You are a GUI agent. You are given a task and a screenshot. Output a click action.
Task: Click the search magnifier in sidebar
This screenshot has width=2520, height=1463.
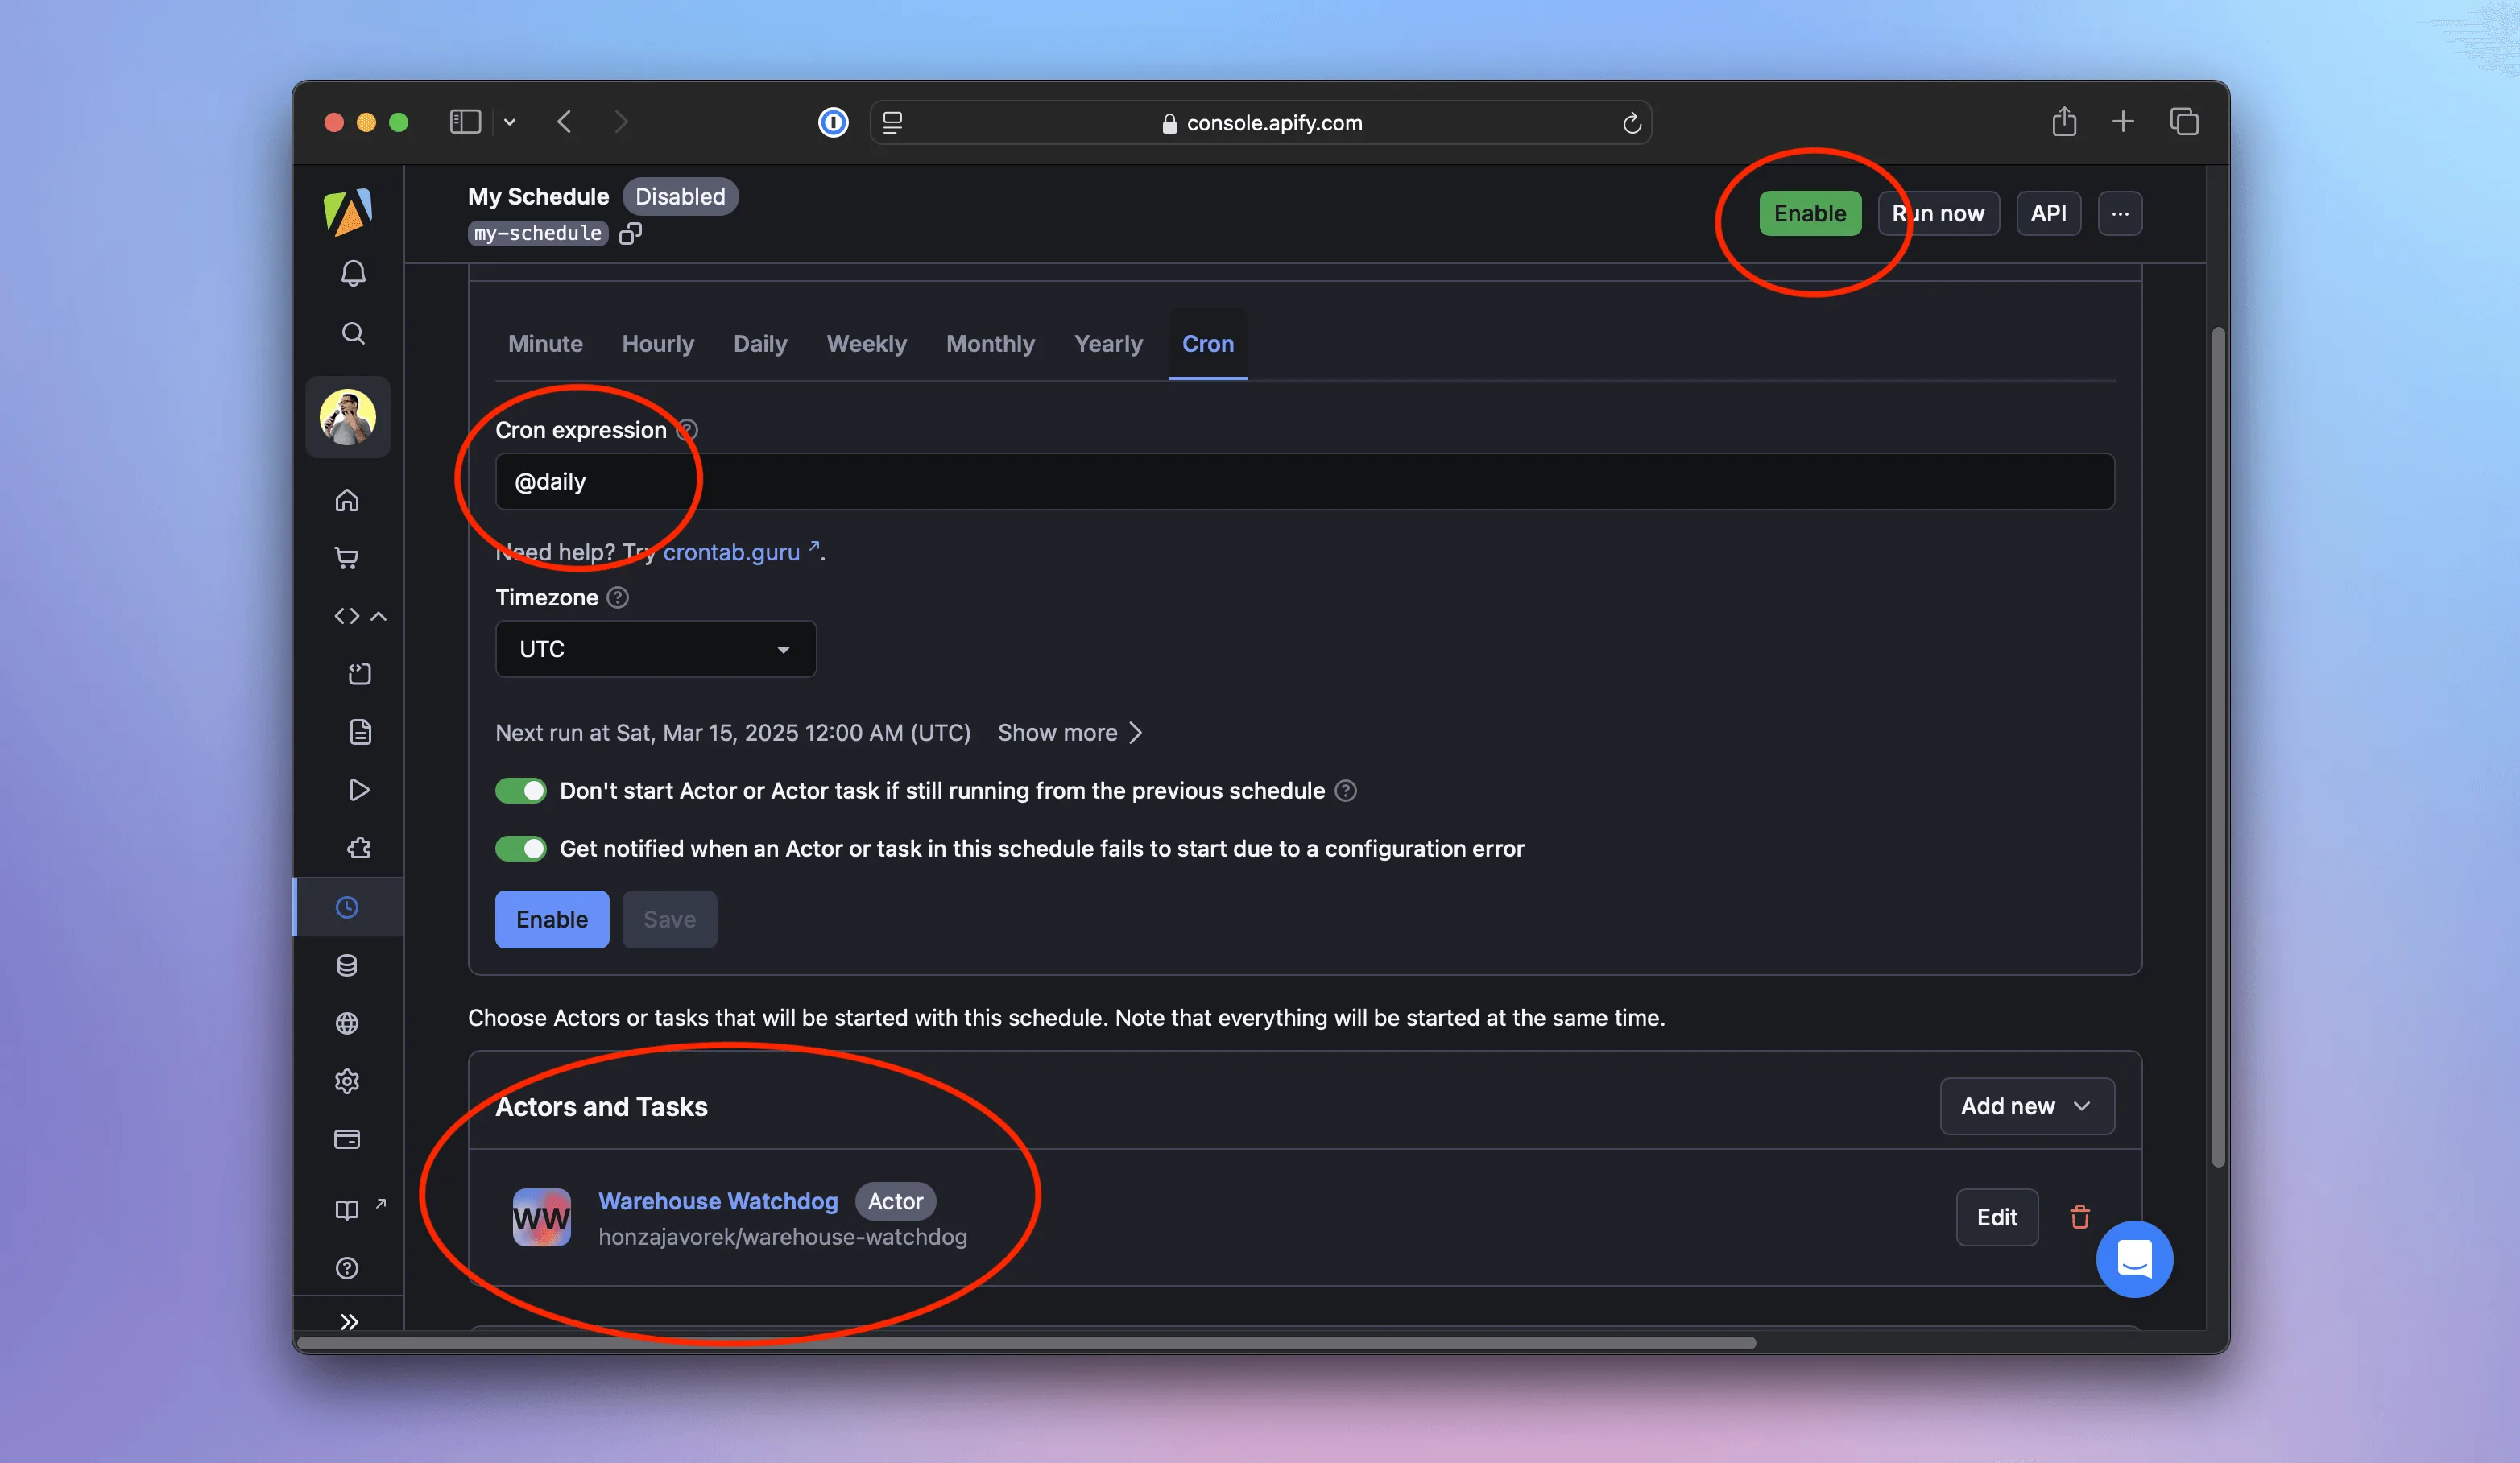click(x=353, y=333)
